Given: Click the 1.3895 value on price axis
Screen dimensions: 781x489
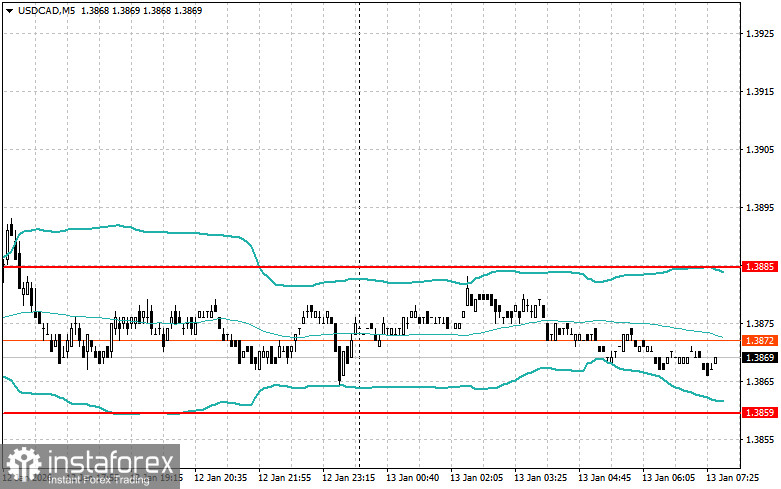Looking at the screenshot, I should (x=760, y=208).
